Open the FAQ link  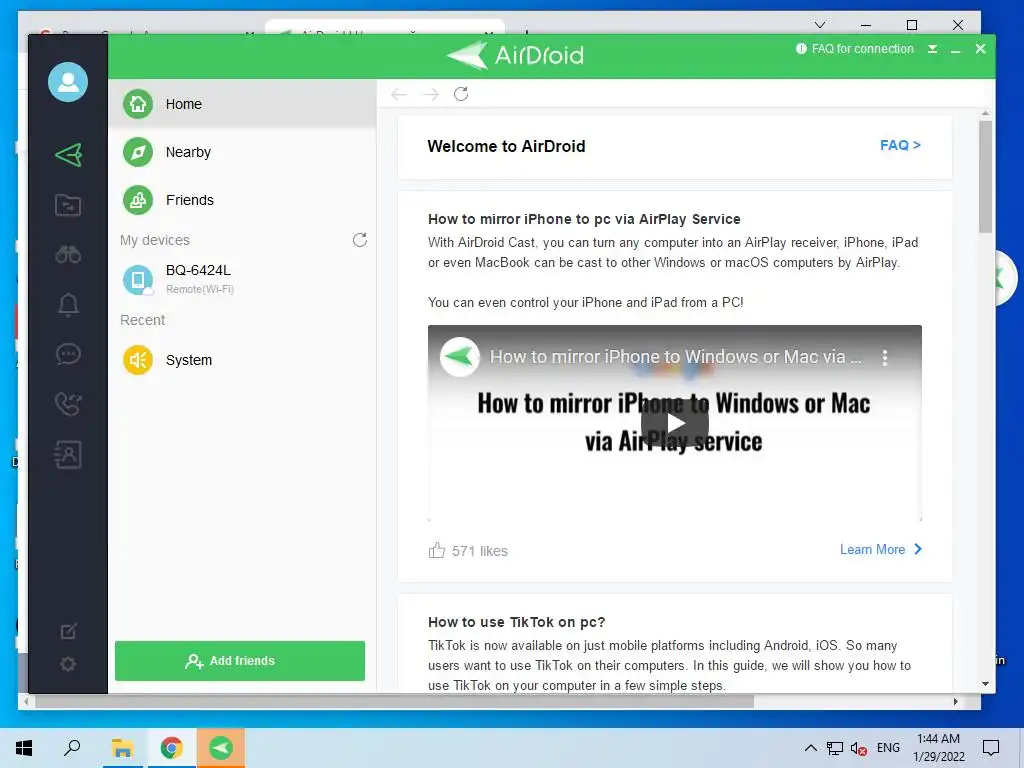[x=900, y=145]
